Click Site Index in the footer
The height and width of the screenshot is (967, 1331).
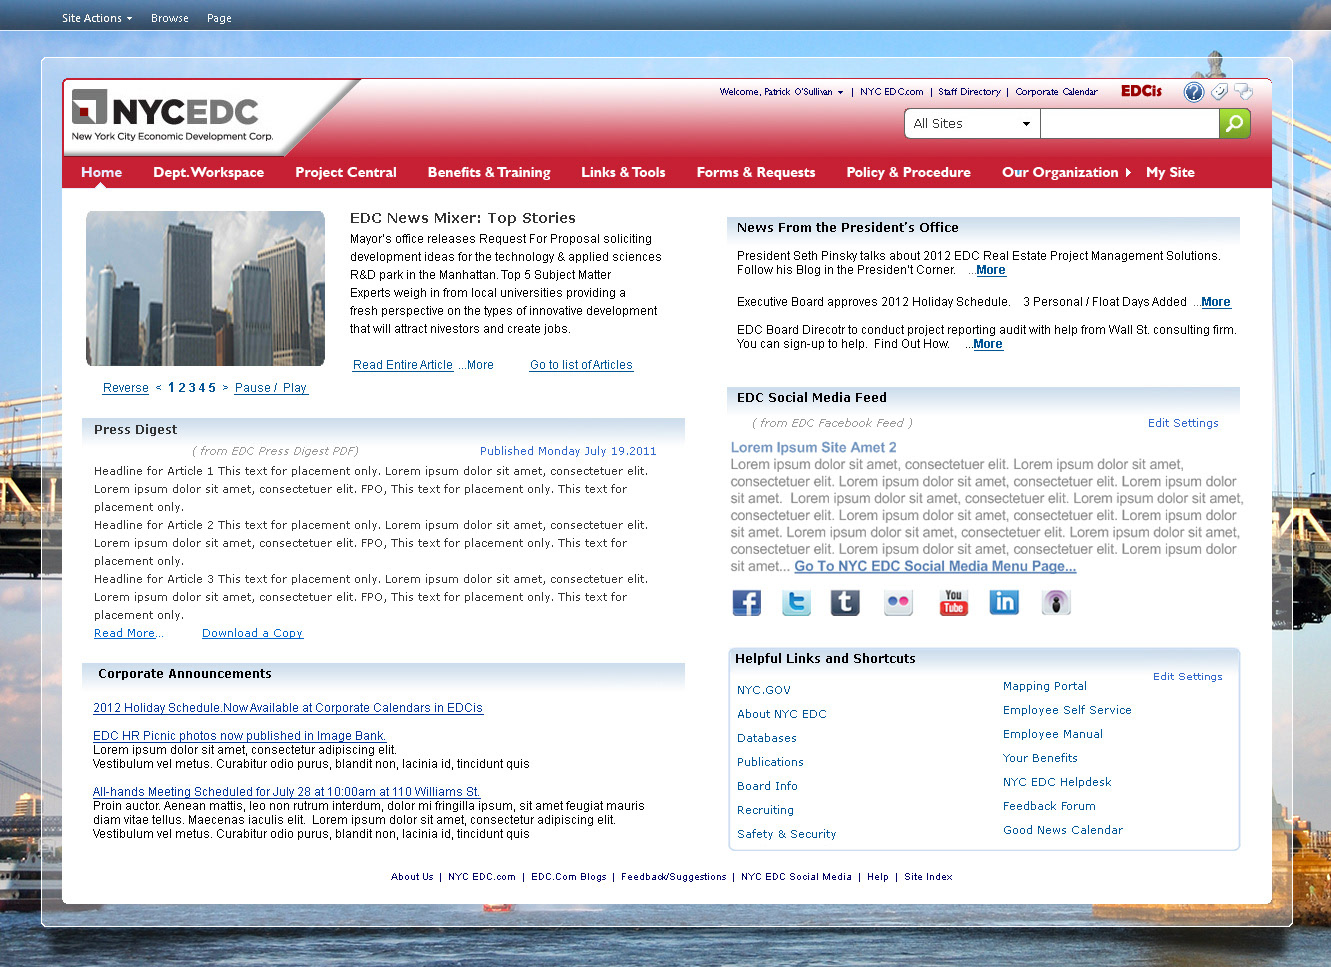928,877
